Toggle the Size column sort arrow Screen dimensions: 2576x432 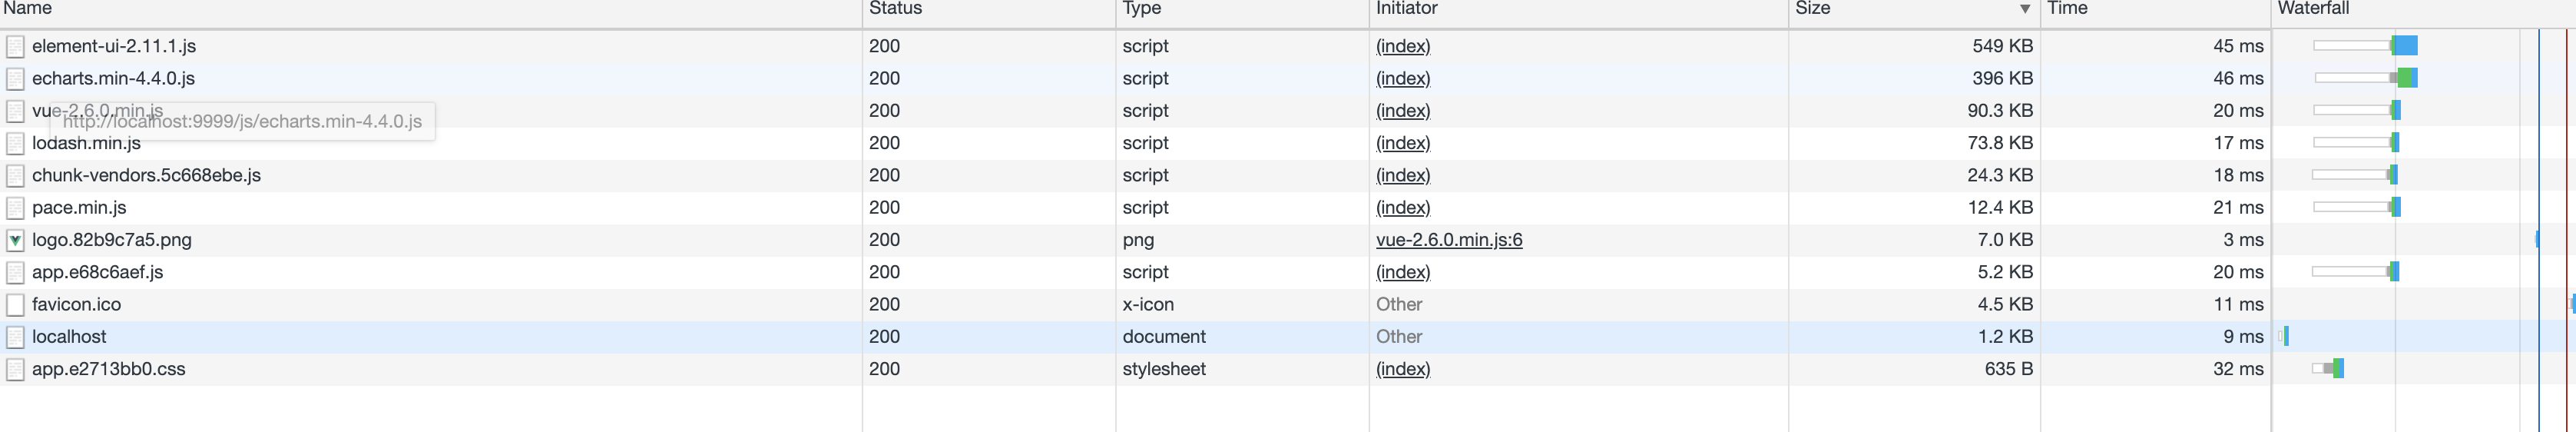(2024, 9)
